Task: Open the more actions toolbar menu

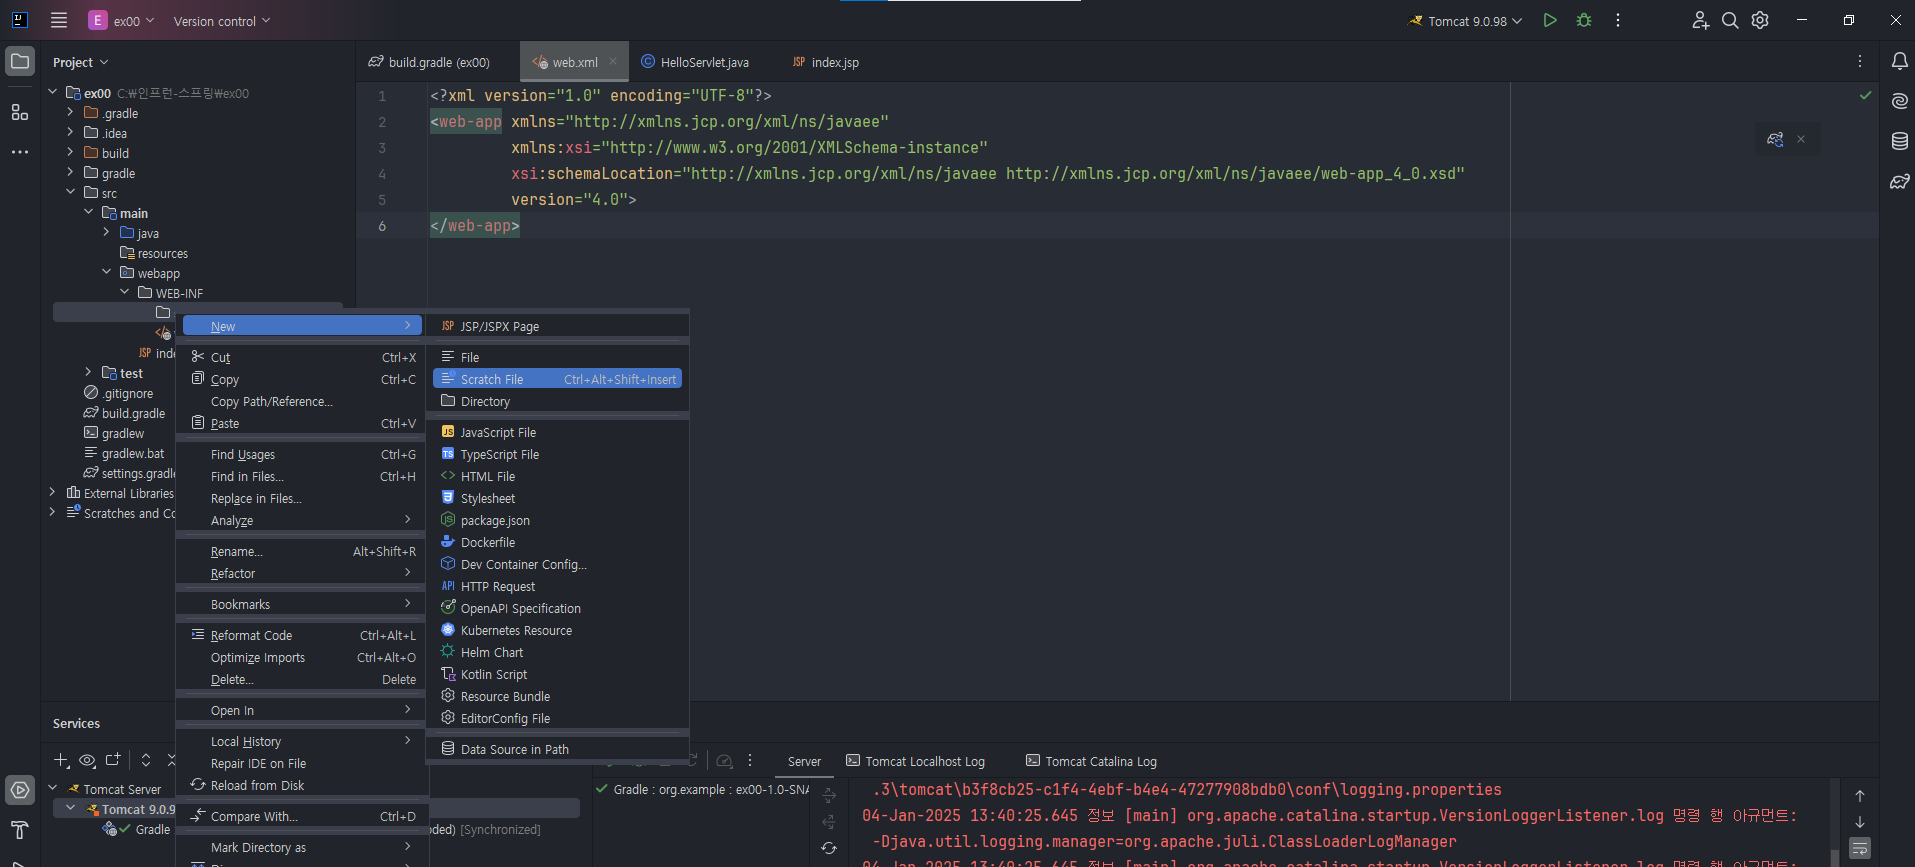Action: coord(1618,20)
